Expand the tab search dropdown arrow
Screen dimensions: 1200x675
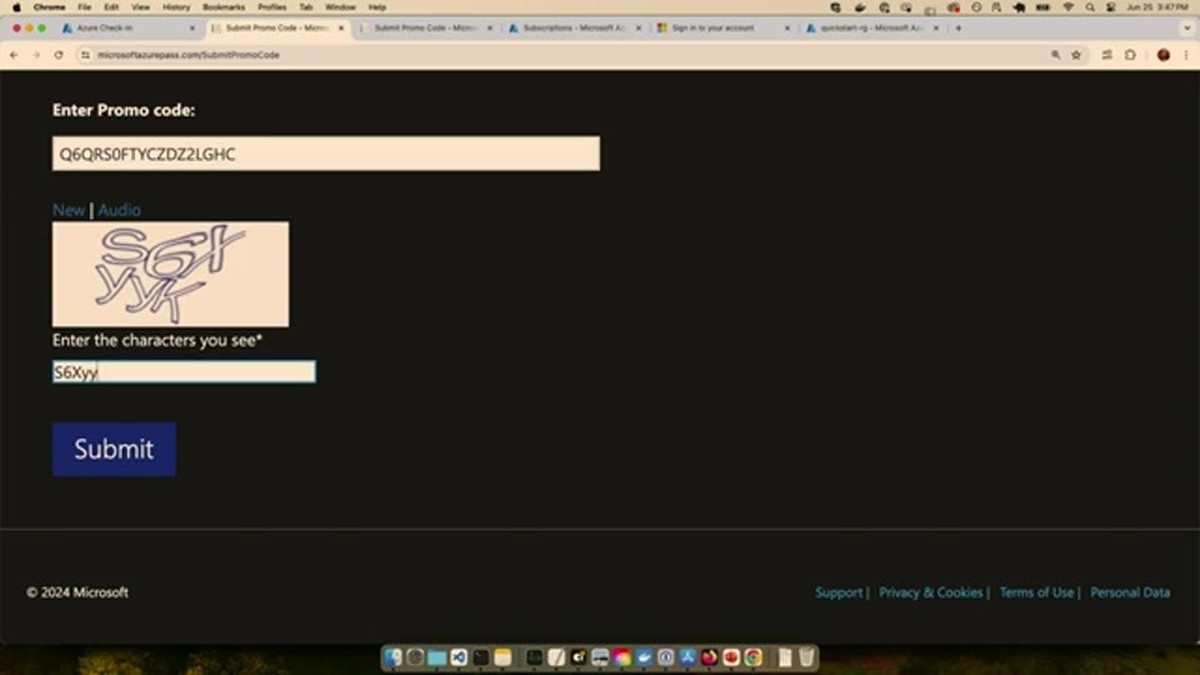pyautogui.click(x=1187, y=28)
